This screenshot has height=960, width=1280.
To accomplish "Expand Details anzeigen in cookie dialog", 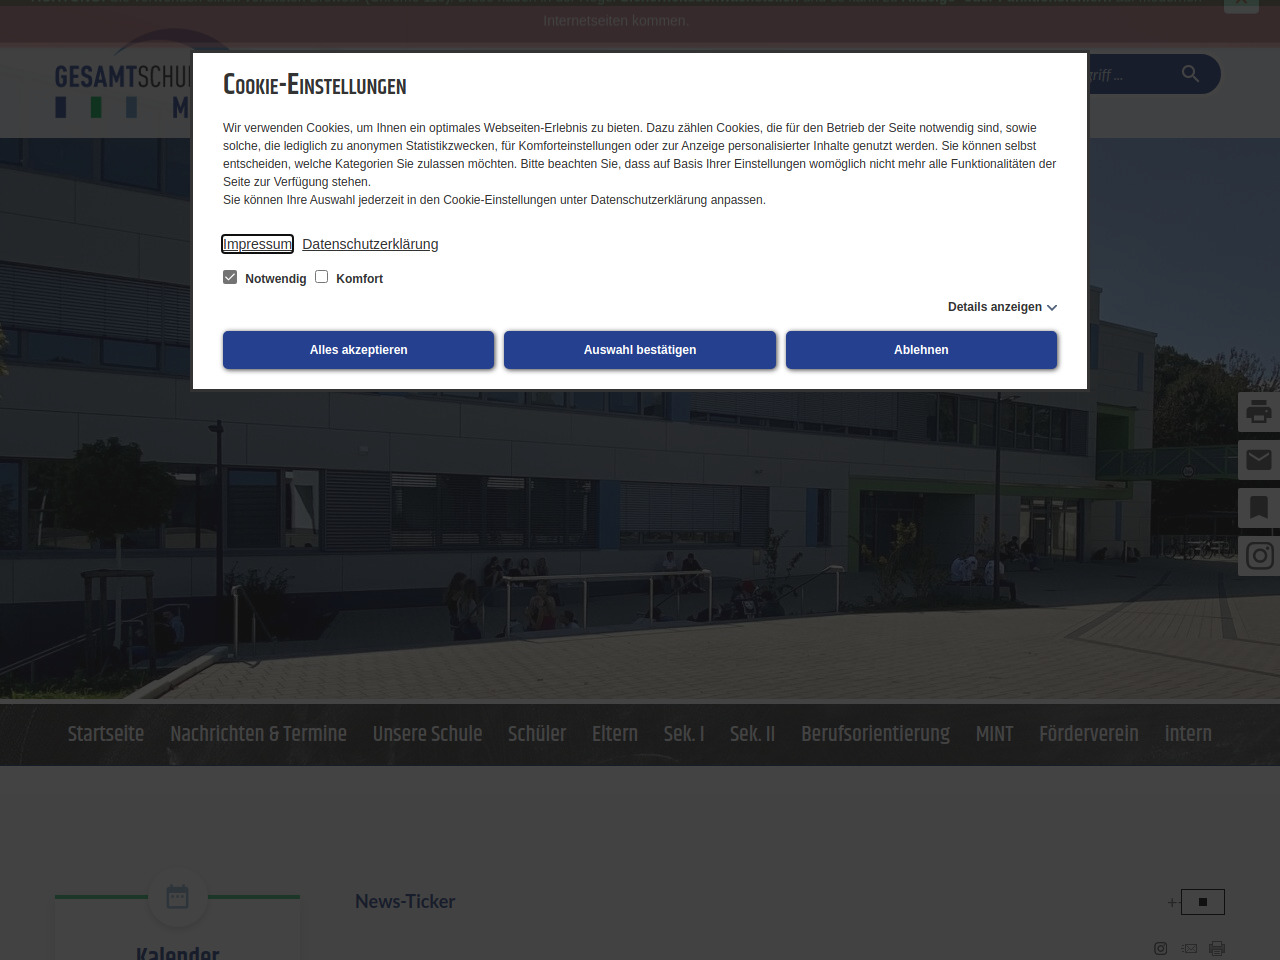I will click(1002, 307).
